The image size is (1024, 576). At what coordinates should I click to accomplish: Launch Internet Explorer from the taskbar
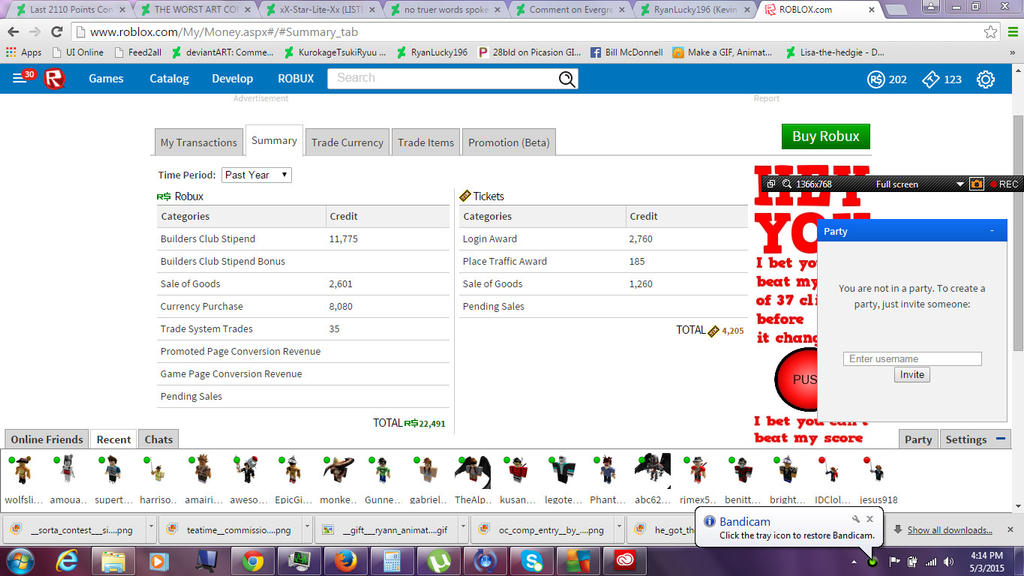(x=67, y=561)
